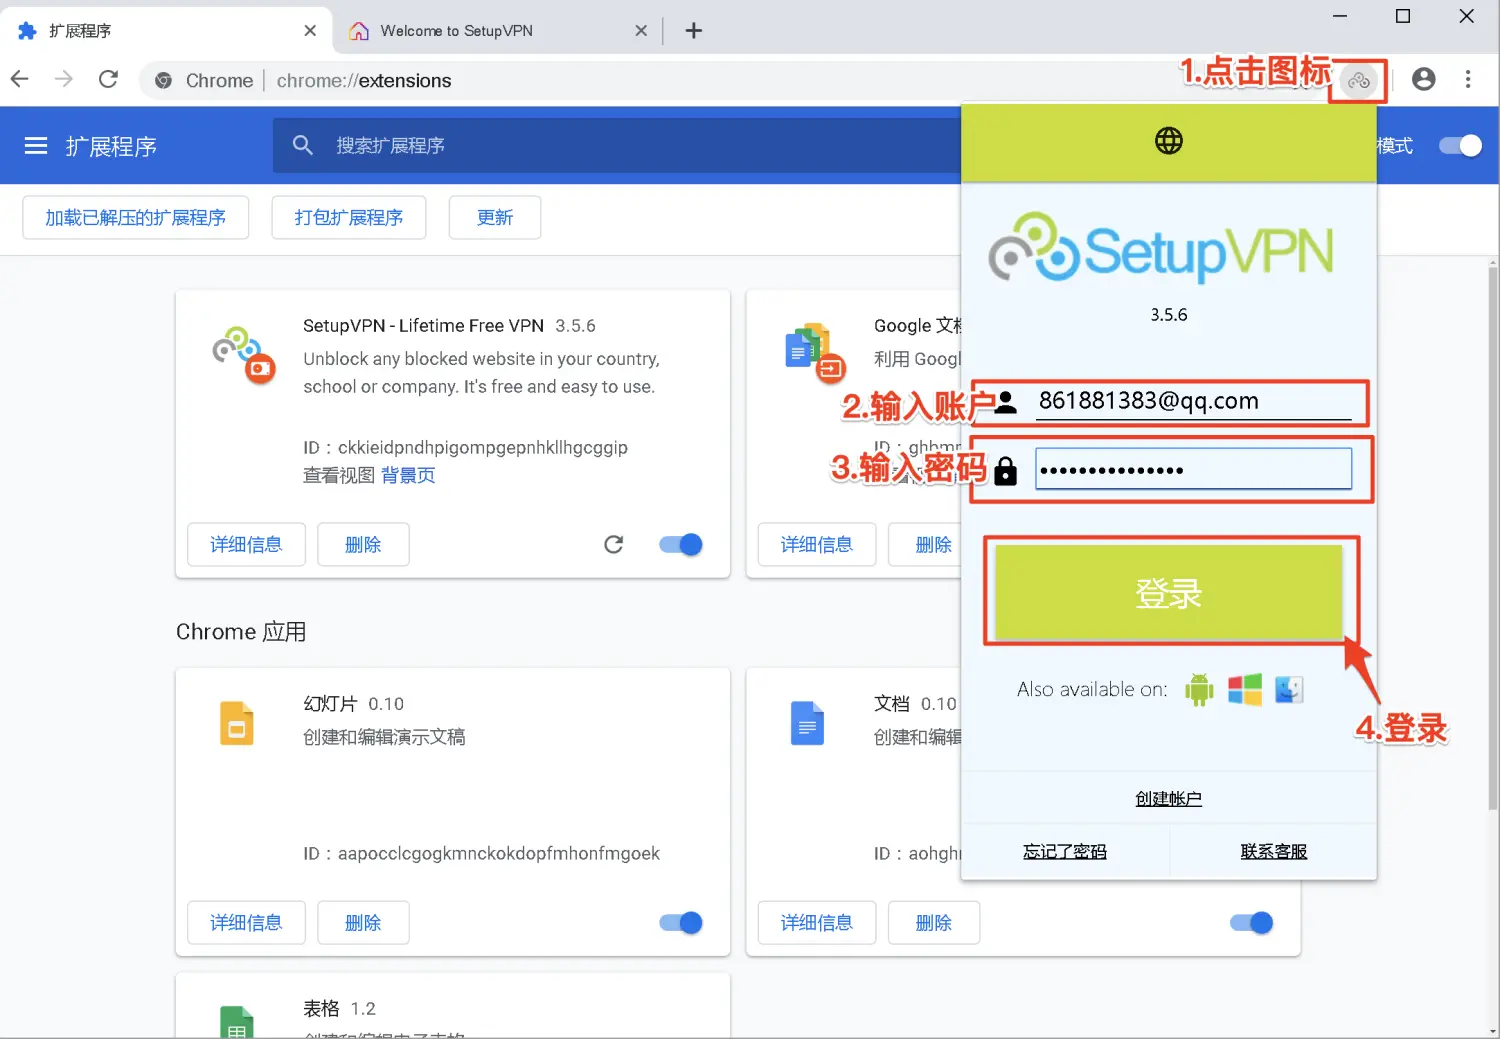
Task: Click the SetupVPN extension card icon
Action: [243, 355]
